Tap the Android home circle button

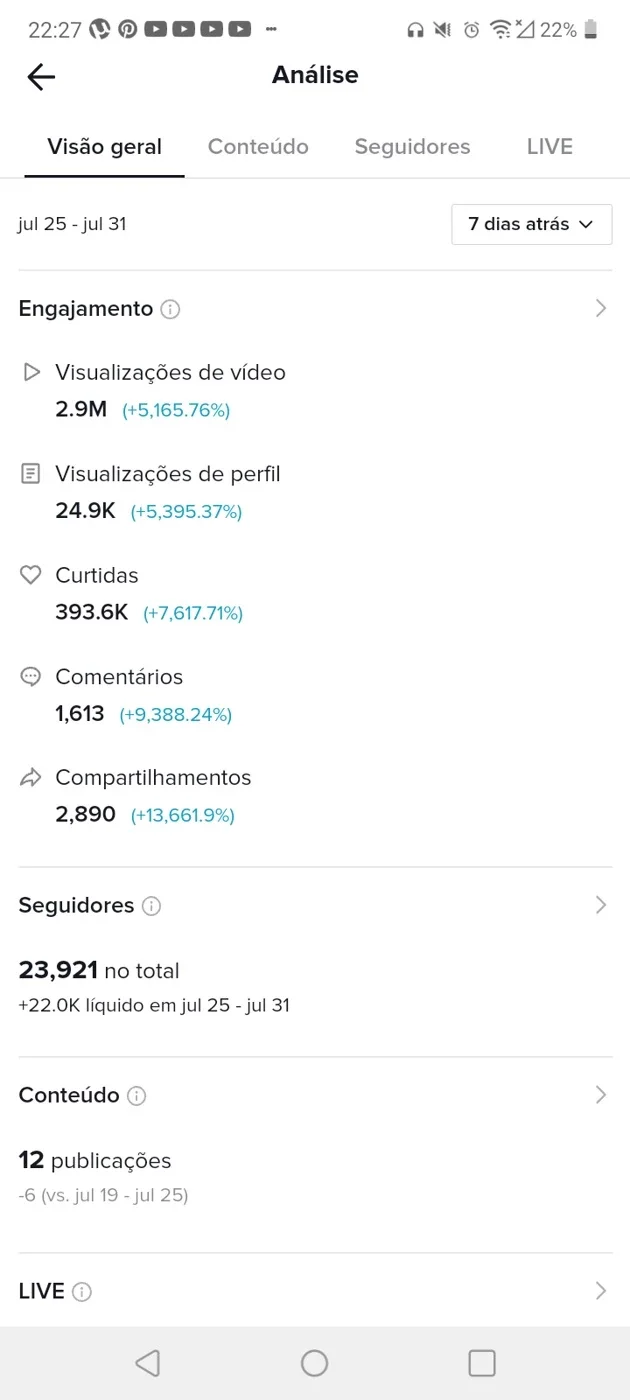point(315,1363)
